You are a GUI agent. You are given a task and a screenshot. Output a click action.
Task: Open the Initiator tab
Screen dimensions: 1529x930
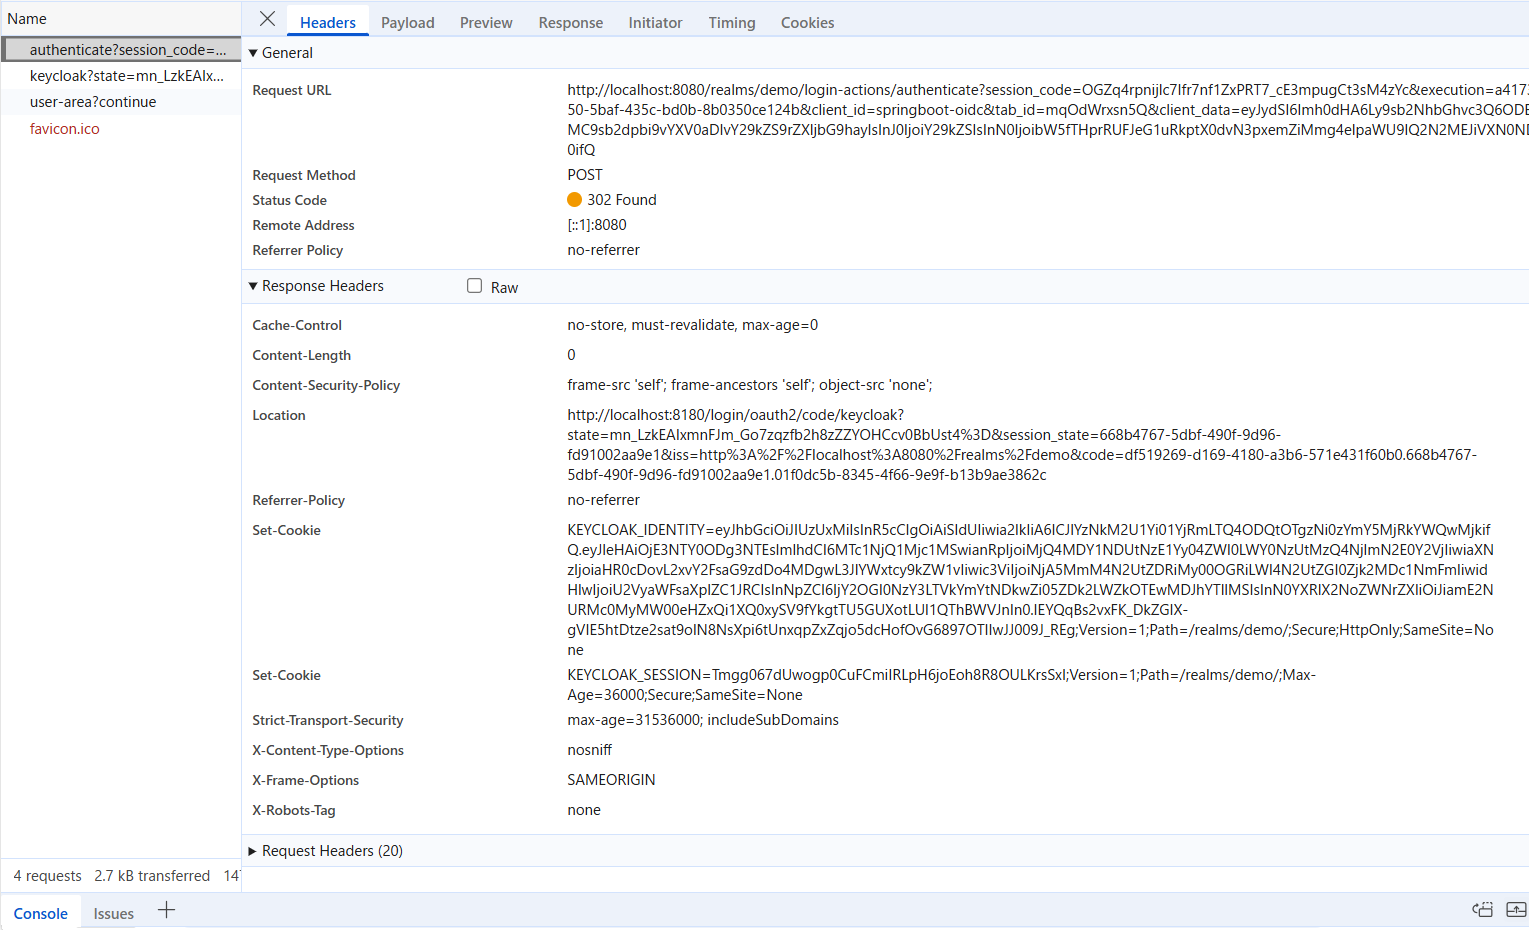coord(655,22)
